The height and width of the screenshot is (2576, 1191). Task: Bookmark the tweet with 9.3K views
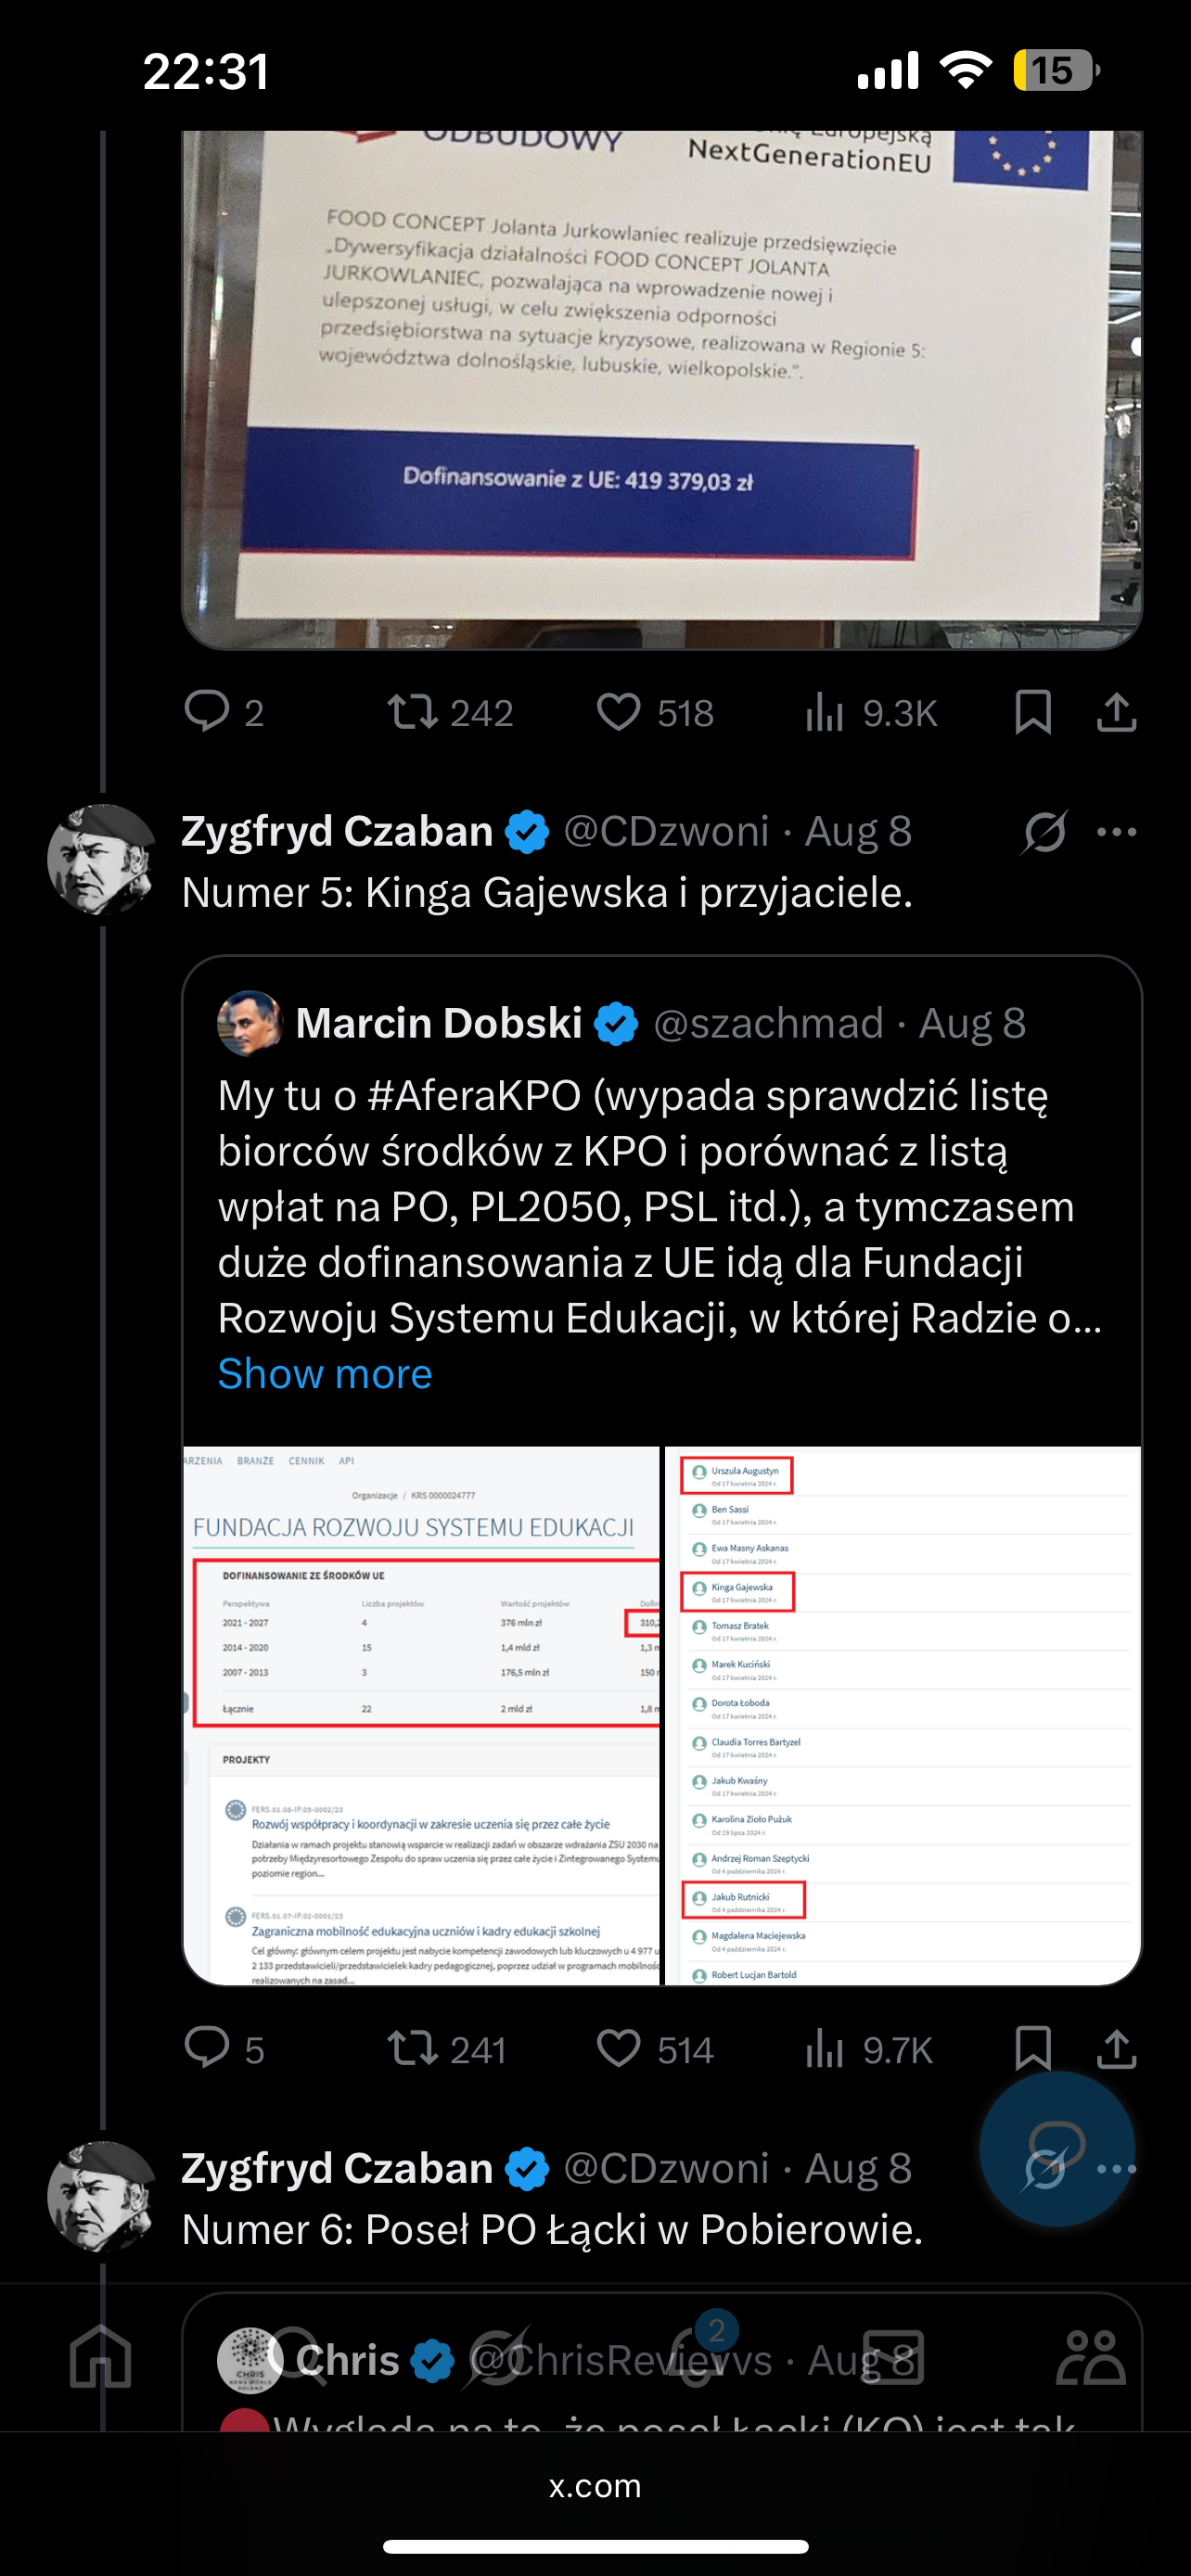[x=1032, y=713]
